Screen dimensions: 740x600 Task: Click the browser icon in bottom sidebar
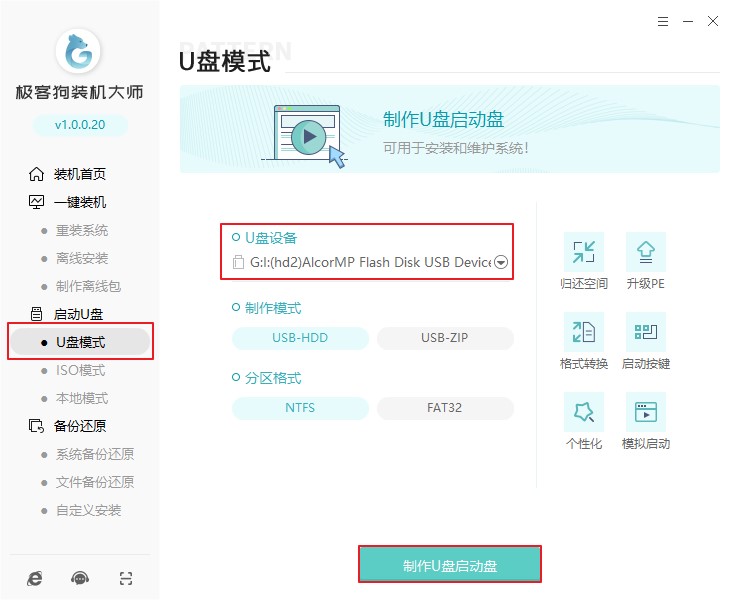coord(36,578)
